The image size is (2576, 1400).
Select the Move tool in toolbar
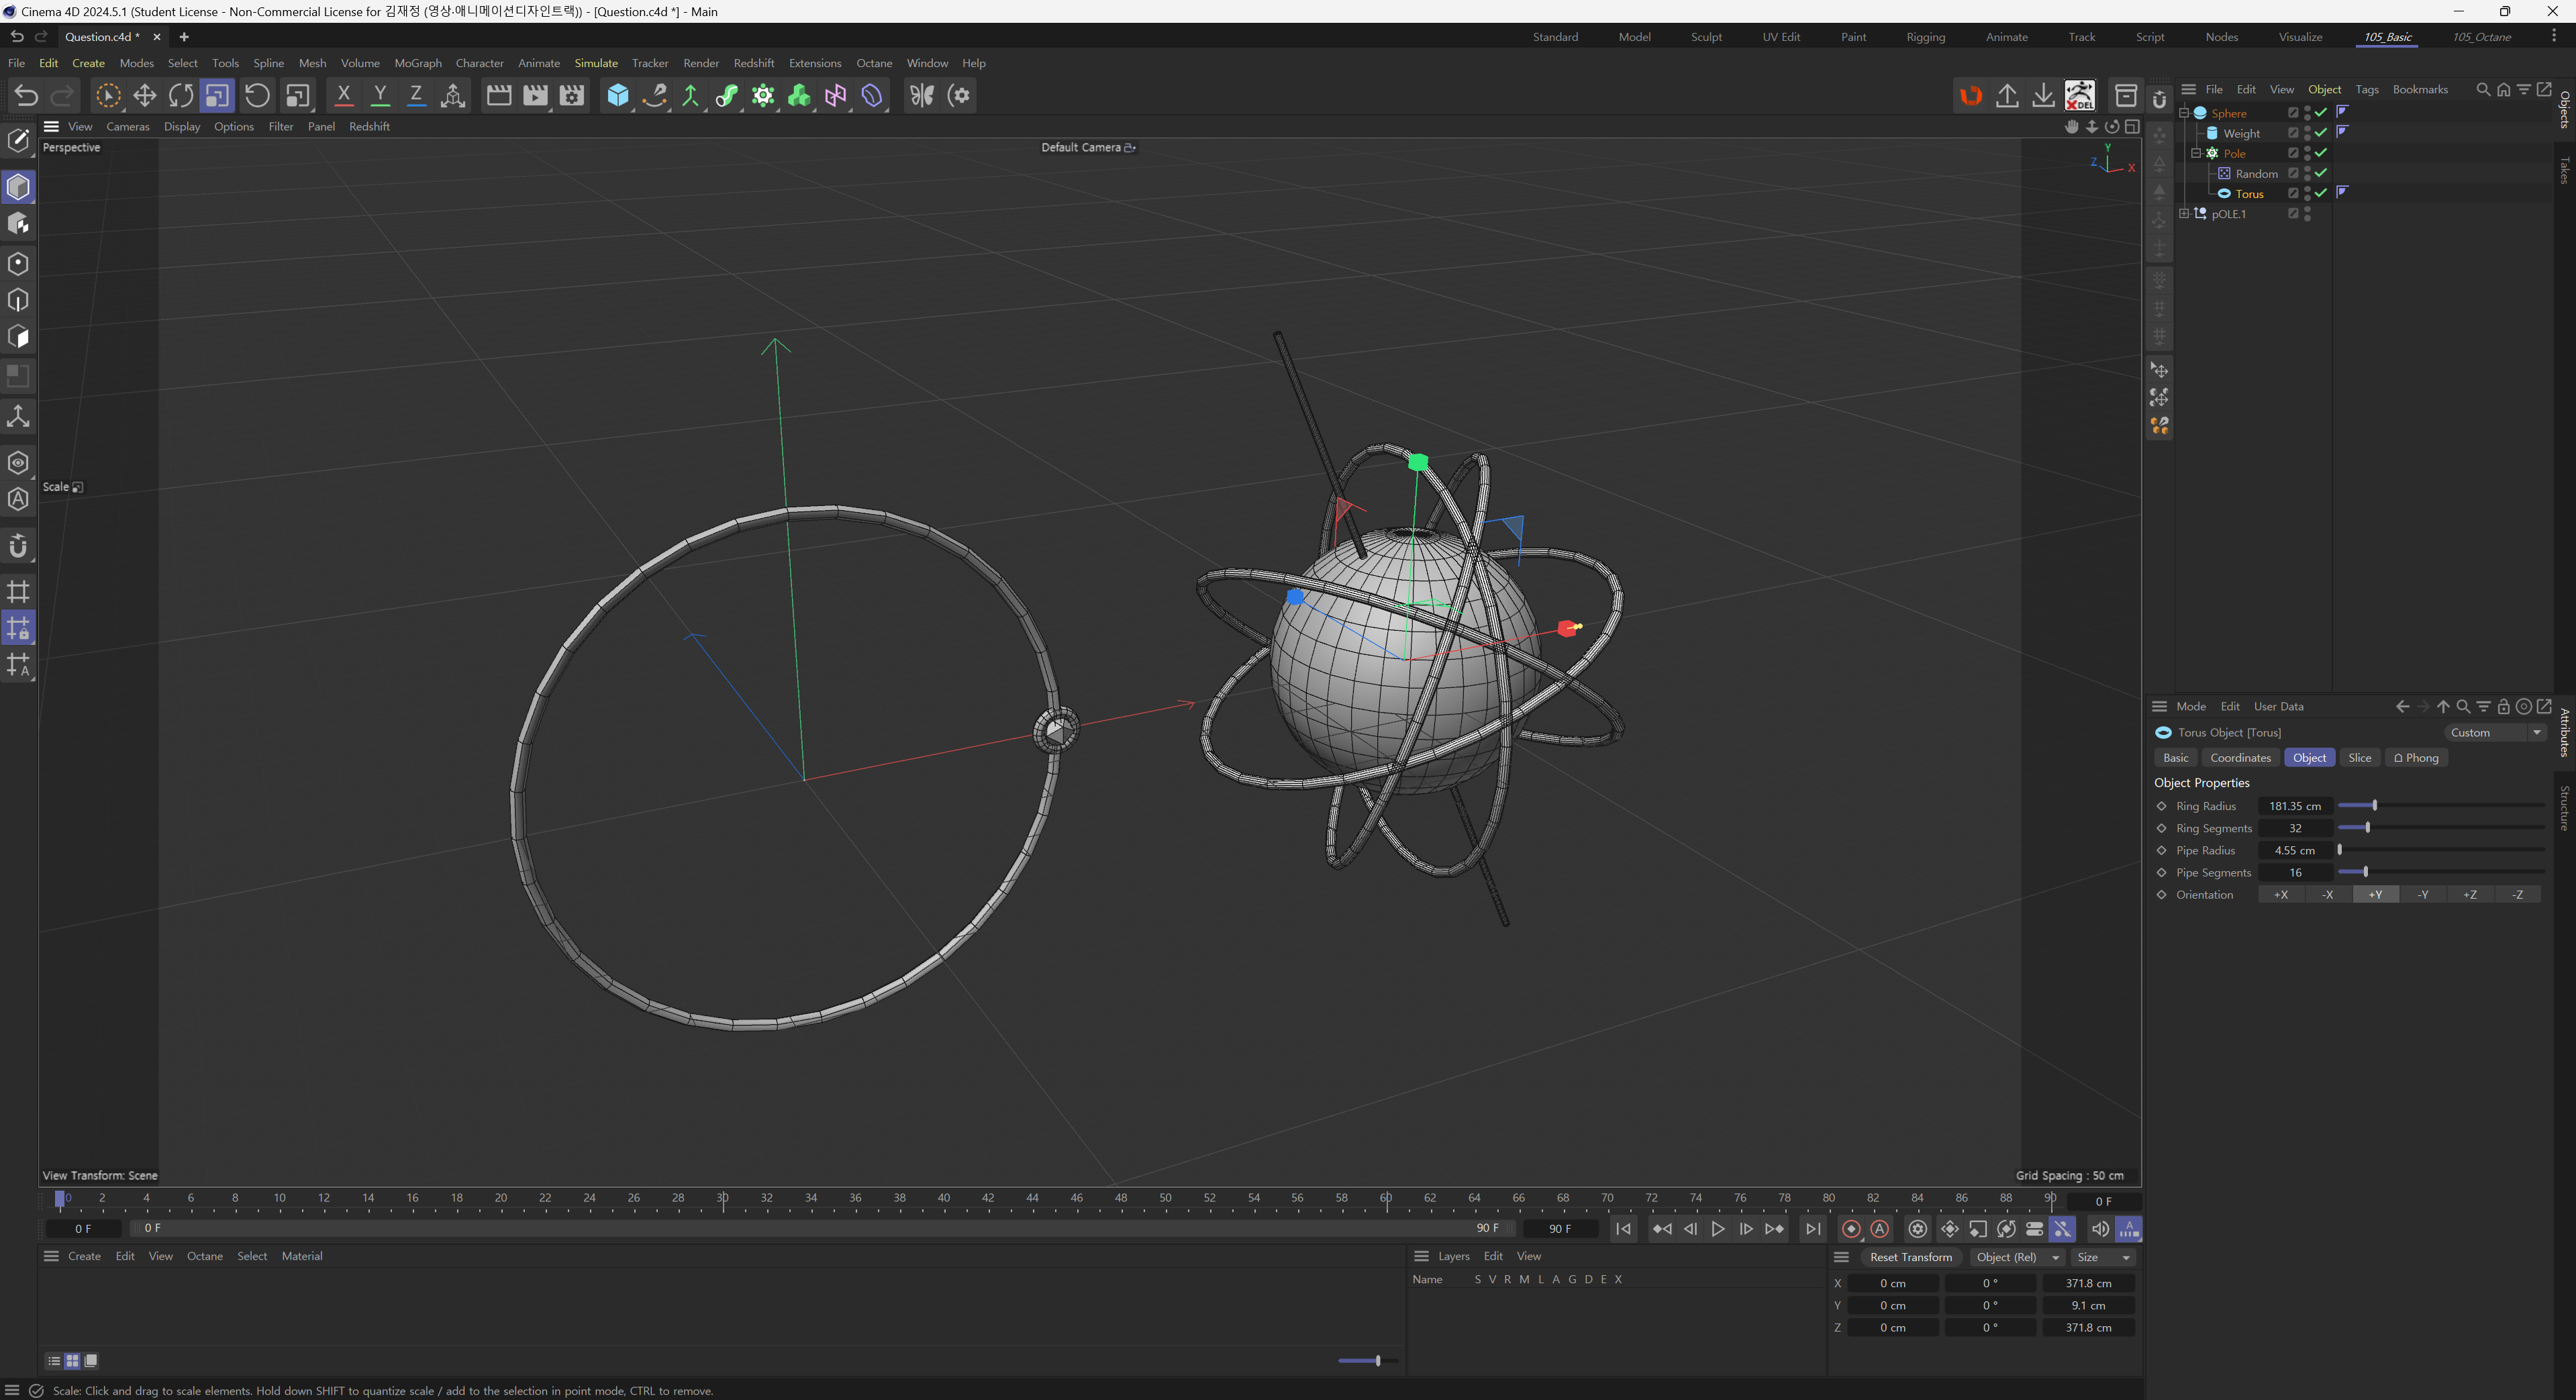point(144,96)
